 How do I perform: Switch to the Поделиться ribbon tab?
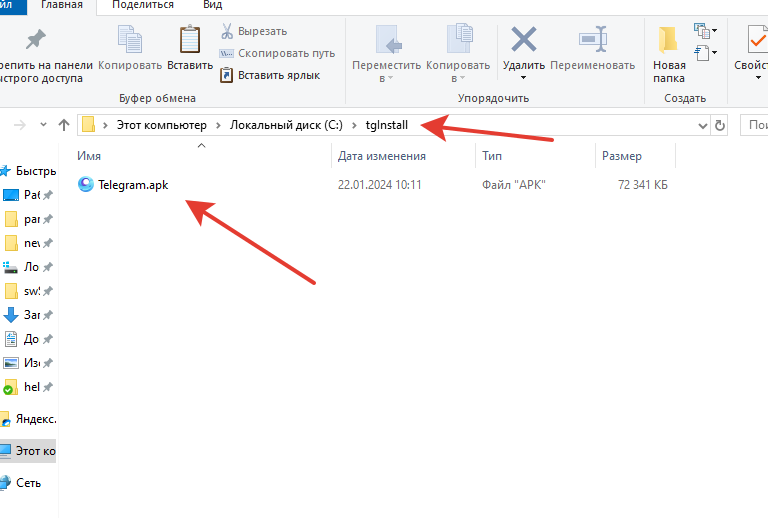143,5
